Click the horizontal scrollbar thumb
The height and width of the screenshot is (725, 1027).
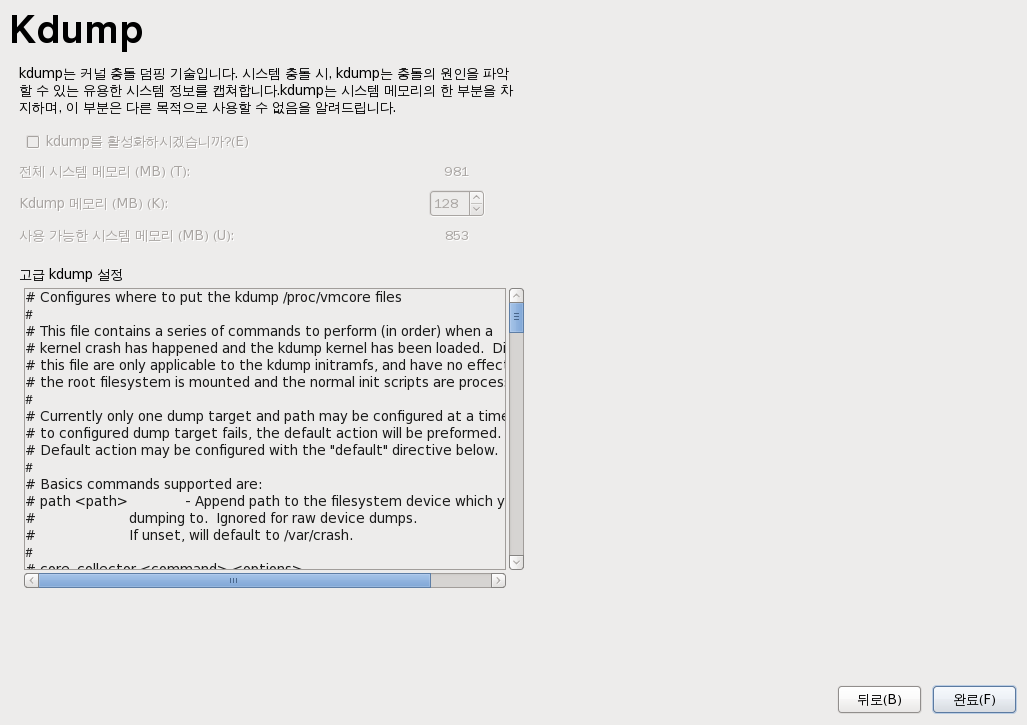[234, 580]
